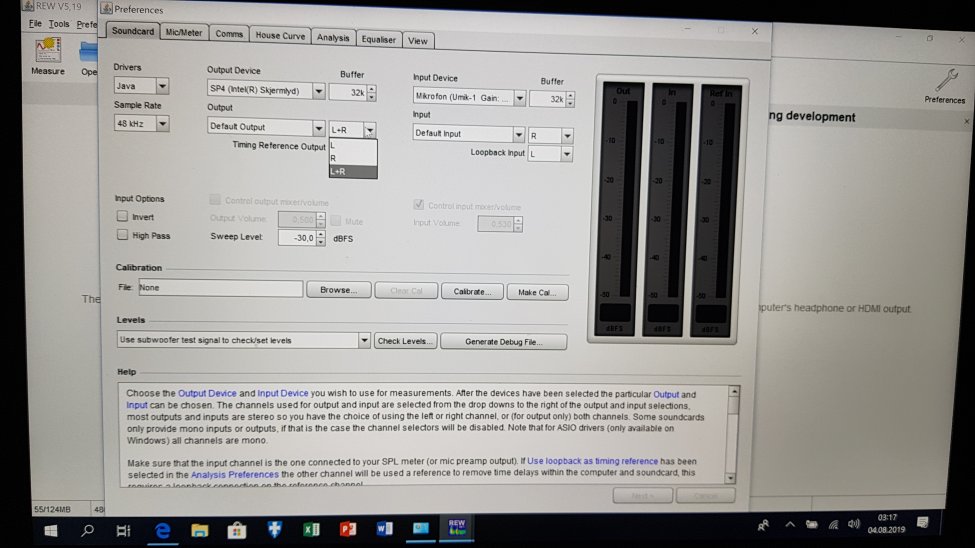Screen dimensions: 975x548
Task: Open Windows Start menu
Action: click(51, 531)
